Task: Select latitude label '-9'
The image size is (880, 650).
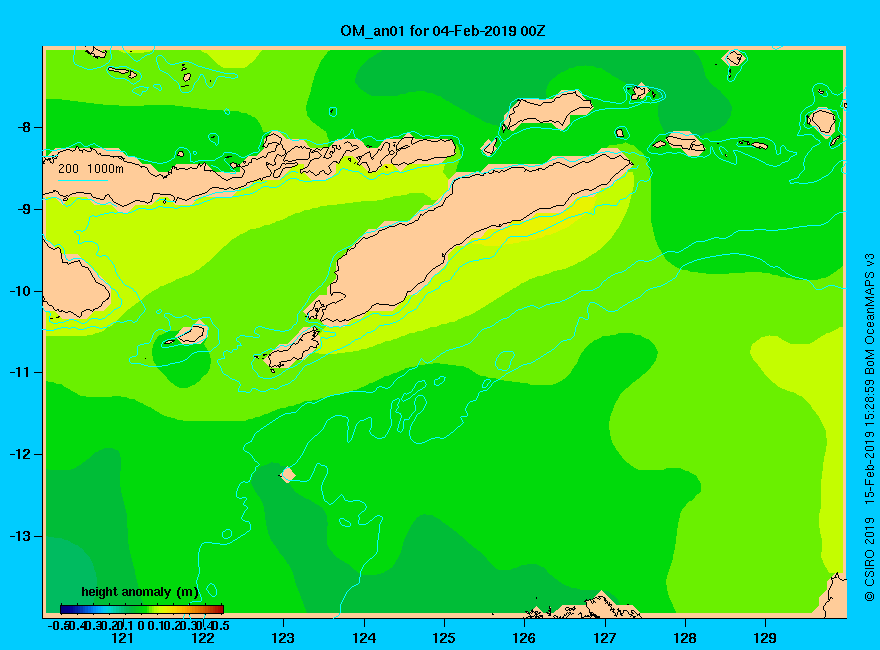Action: tap(24, 209)
